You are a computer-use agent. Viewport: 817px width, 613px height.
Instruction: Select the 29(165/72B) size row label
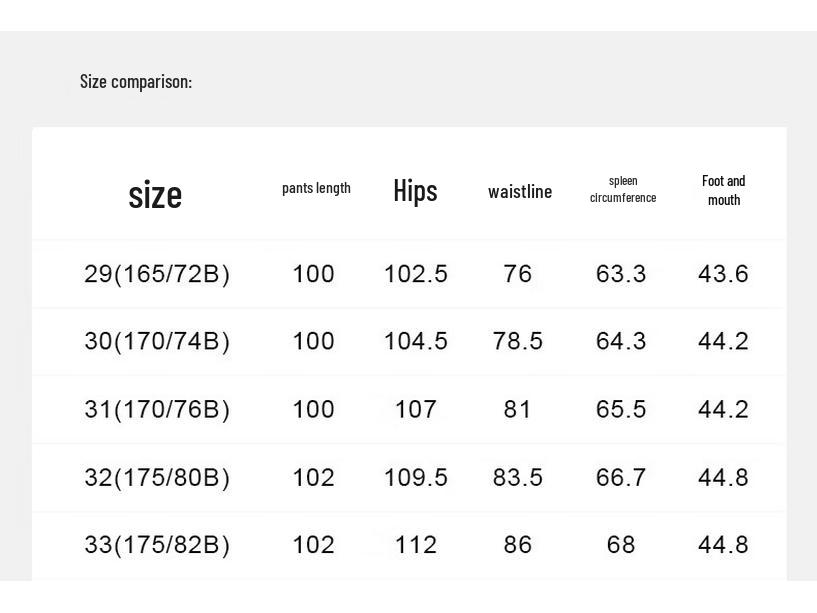(157, 274)
